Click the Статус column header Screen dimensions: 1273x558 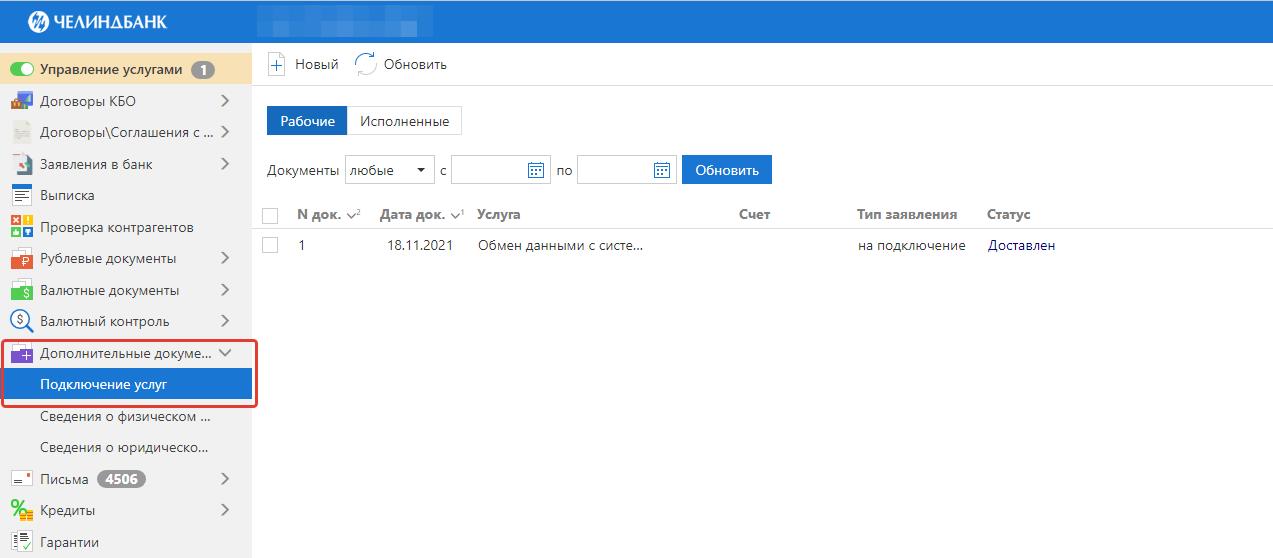(1009, 215)
